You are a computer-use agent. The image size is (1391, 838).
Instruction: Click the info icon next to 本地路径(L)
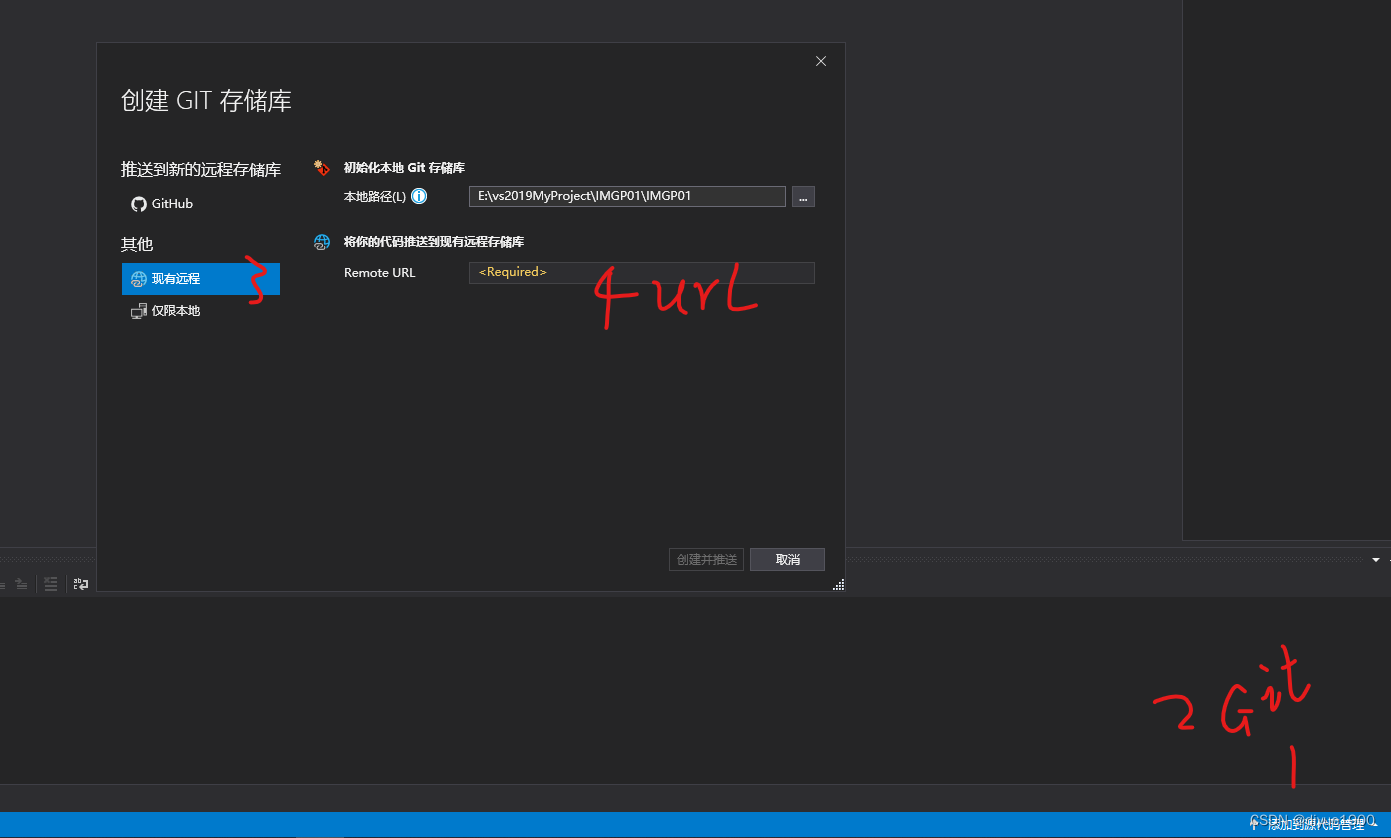tap(419, 196)
